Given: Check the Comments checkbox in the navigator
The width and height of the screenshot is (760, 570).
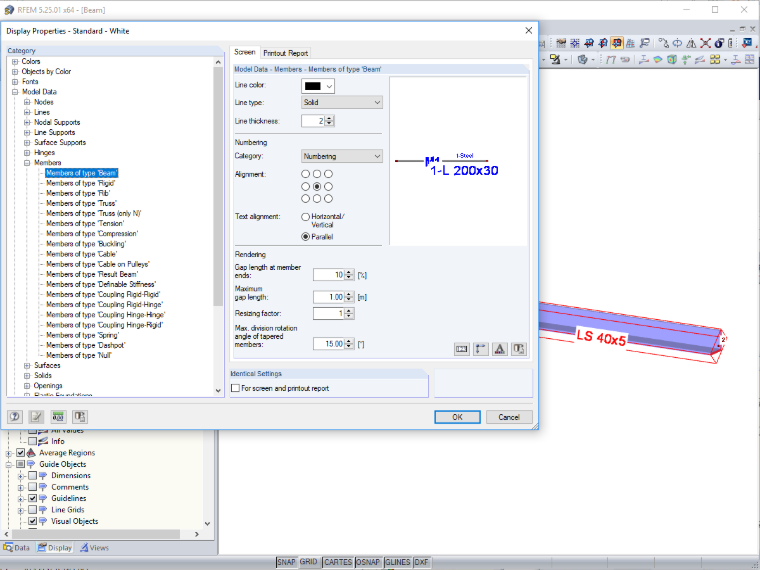Looking at the screenshot, I should point(32,487).
